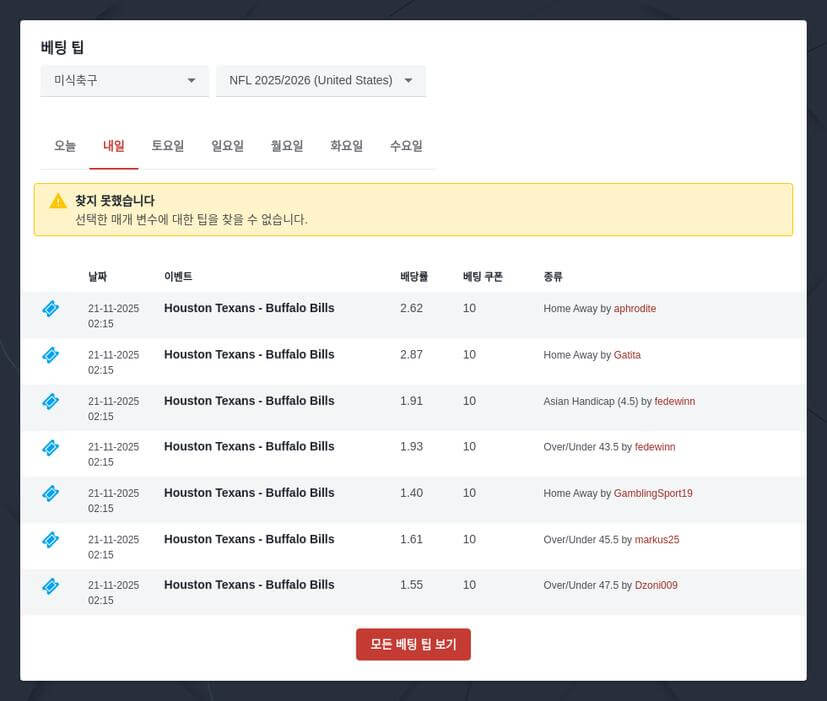
Task: Open aphrodite's tipster profile link
Action: (635, 308)
